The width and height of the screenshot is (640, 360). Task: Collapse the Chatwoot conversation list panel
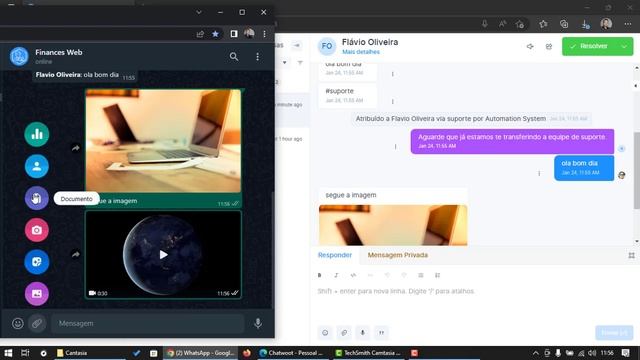coord(297,45)
